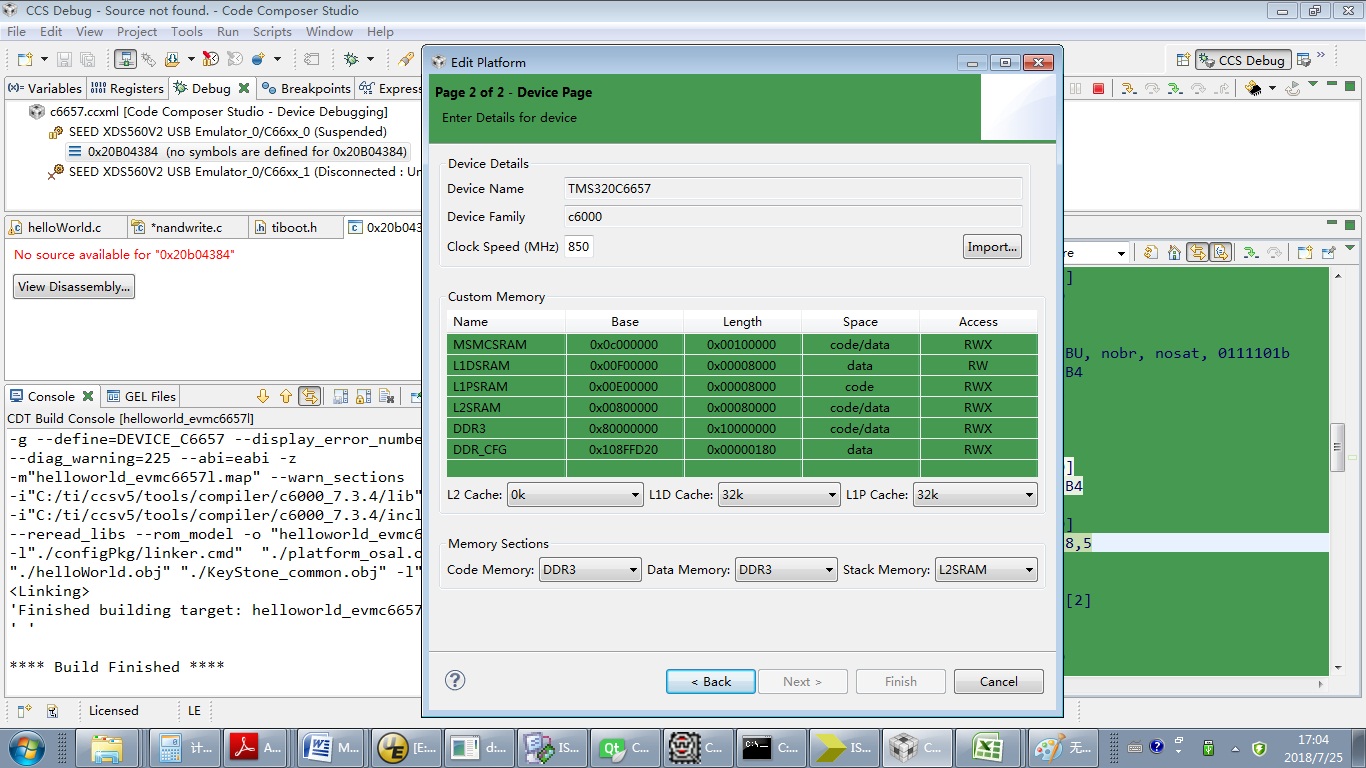
Task: Open the Stack Memory dropdown
Action: click(986, 570)
